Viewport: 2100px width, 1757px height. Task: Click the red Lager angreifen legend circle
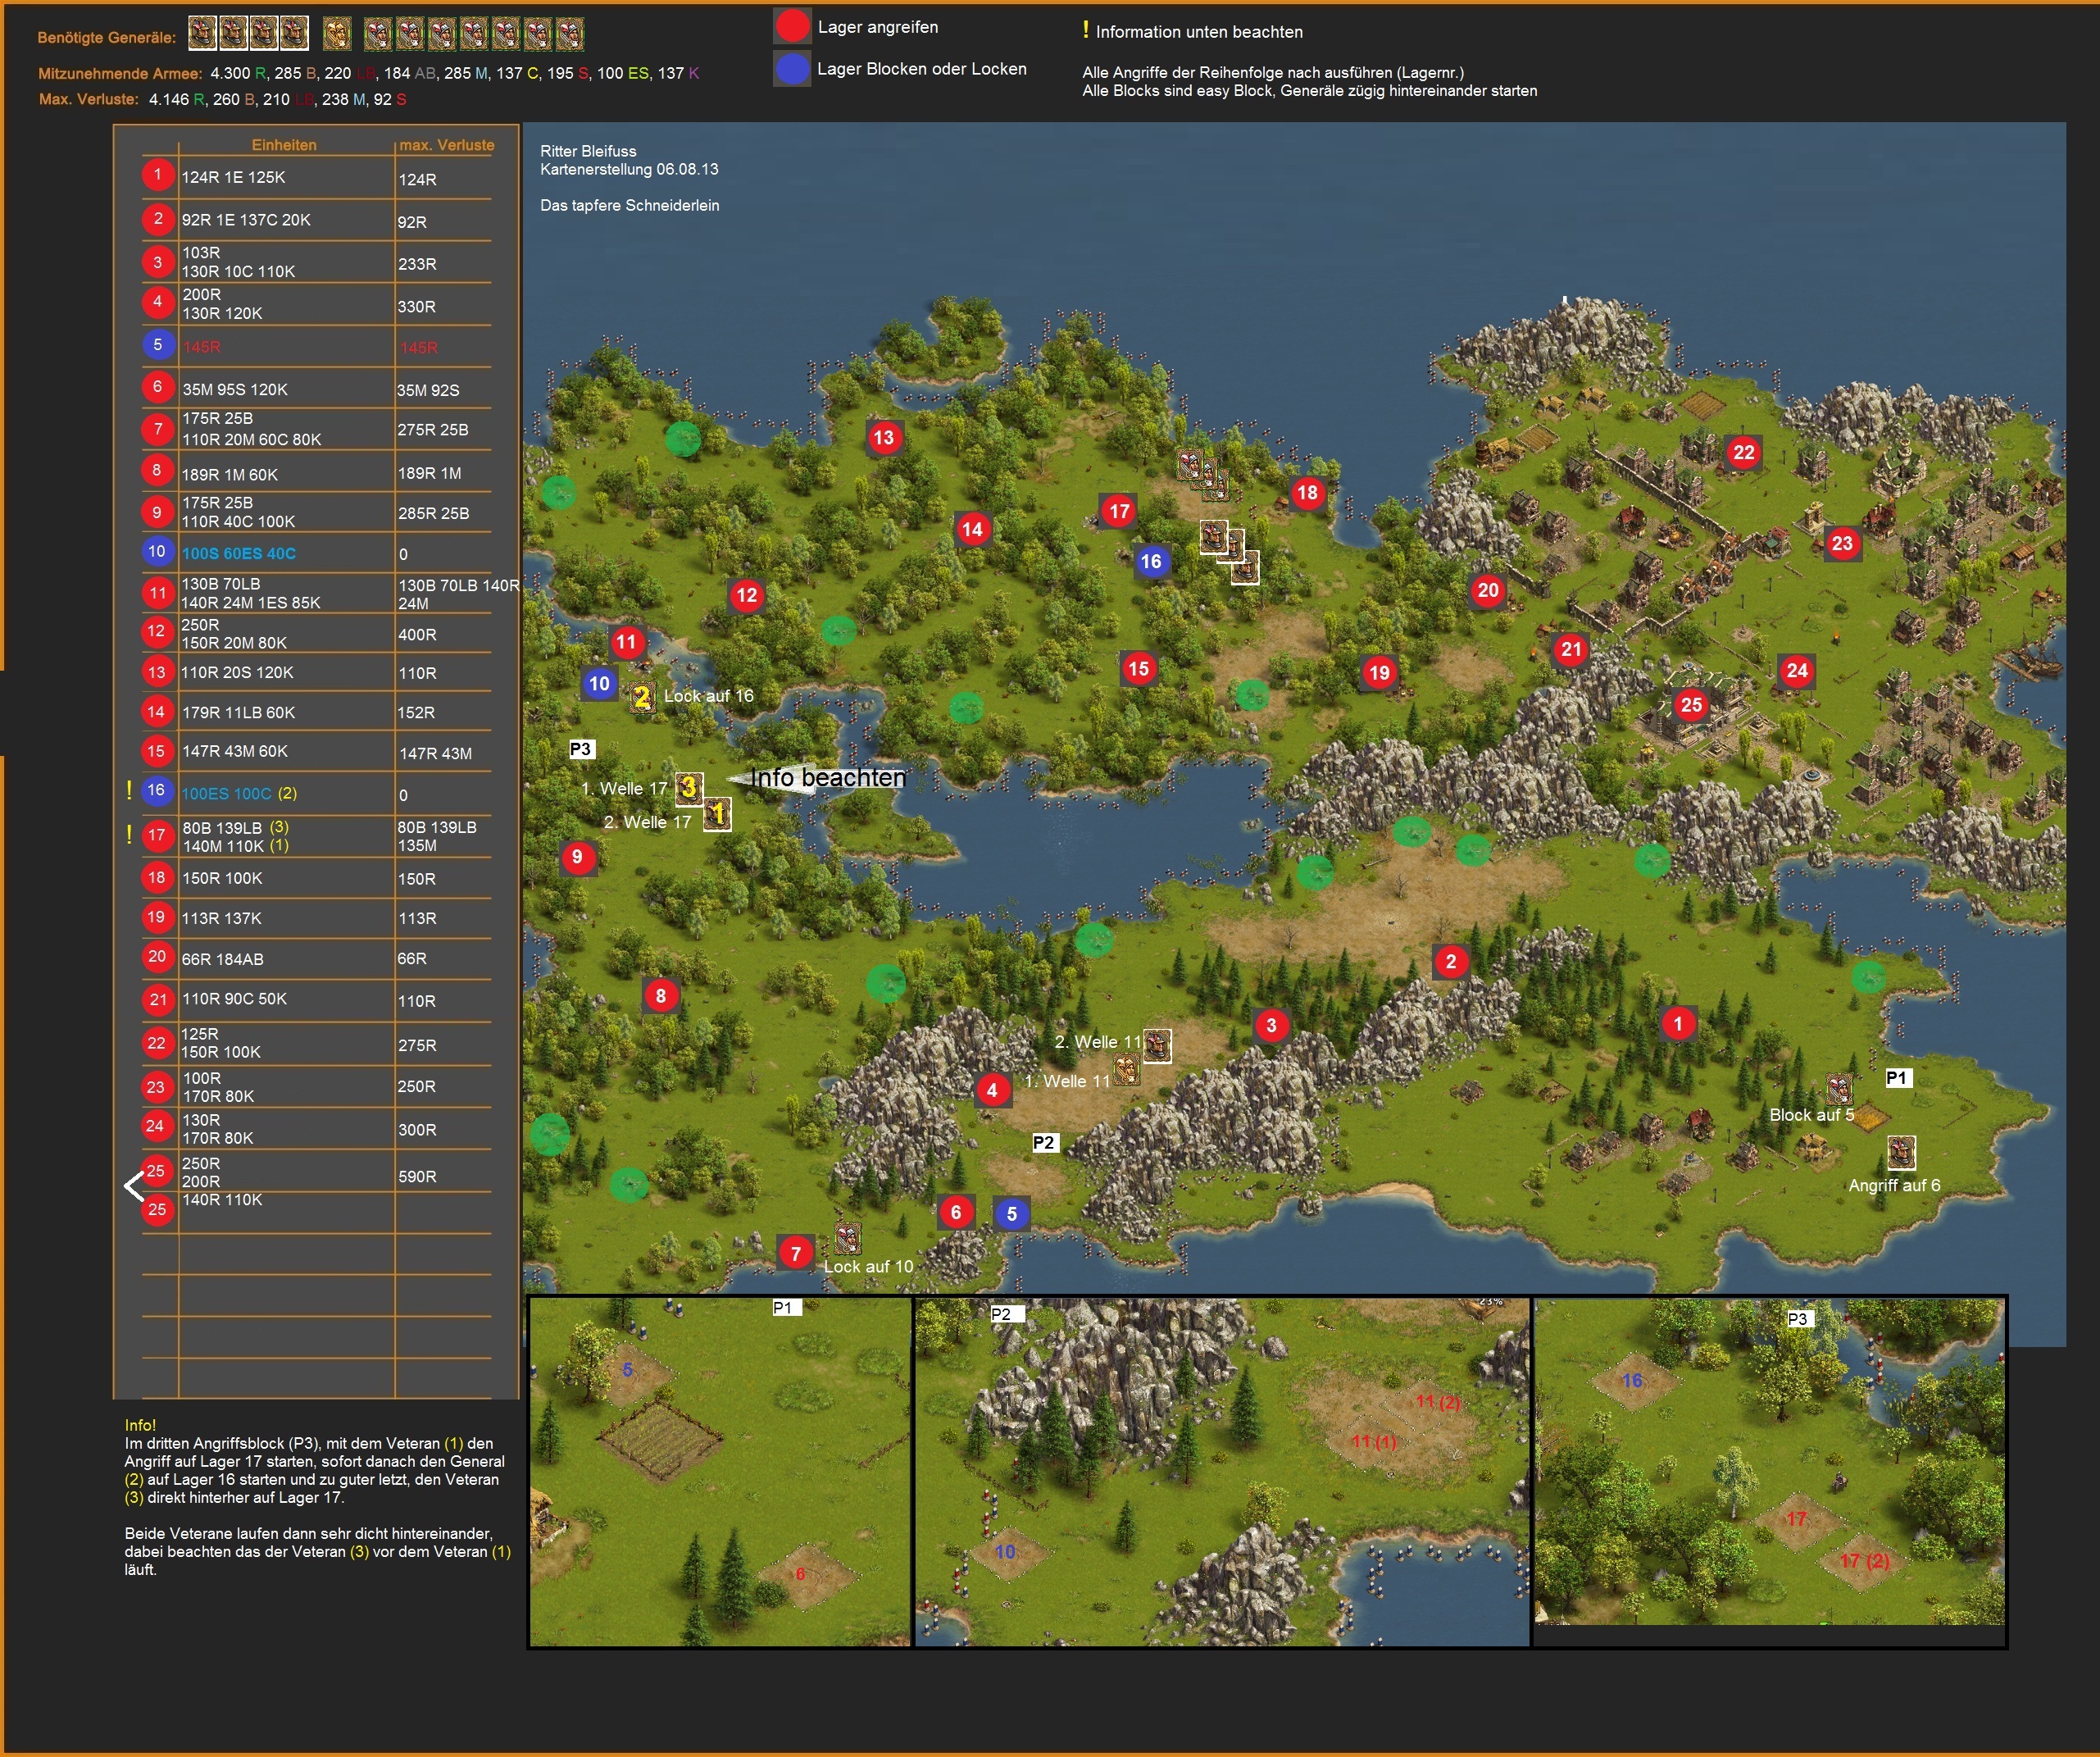(x=792, y=27)
